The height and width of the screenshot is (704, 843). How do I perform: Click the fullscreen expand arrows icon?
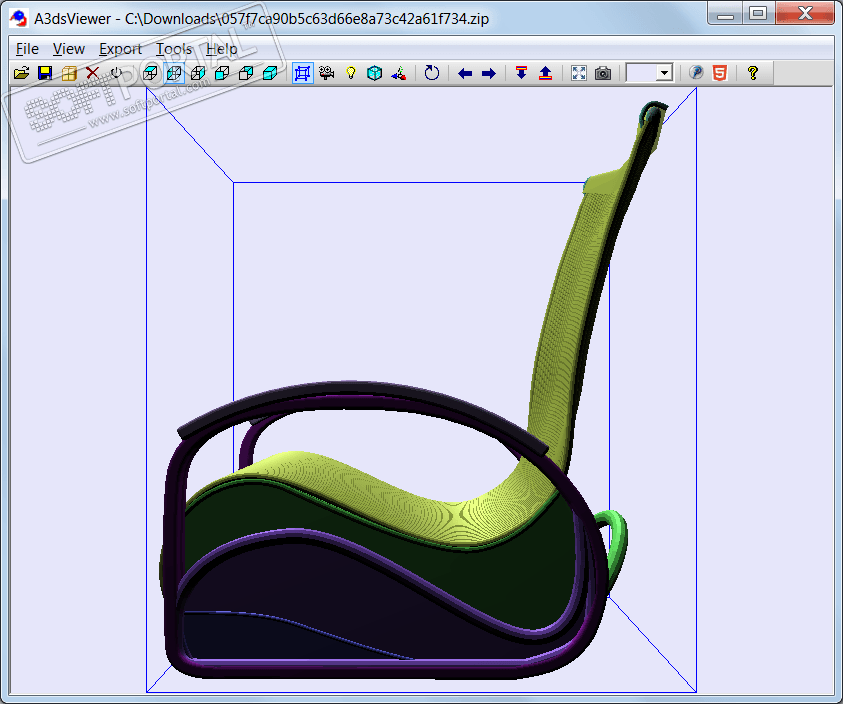(x=578, y=73)
